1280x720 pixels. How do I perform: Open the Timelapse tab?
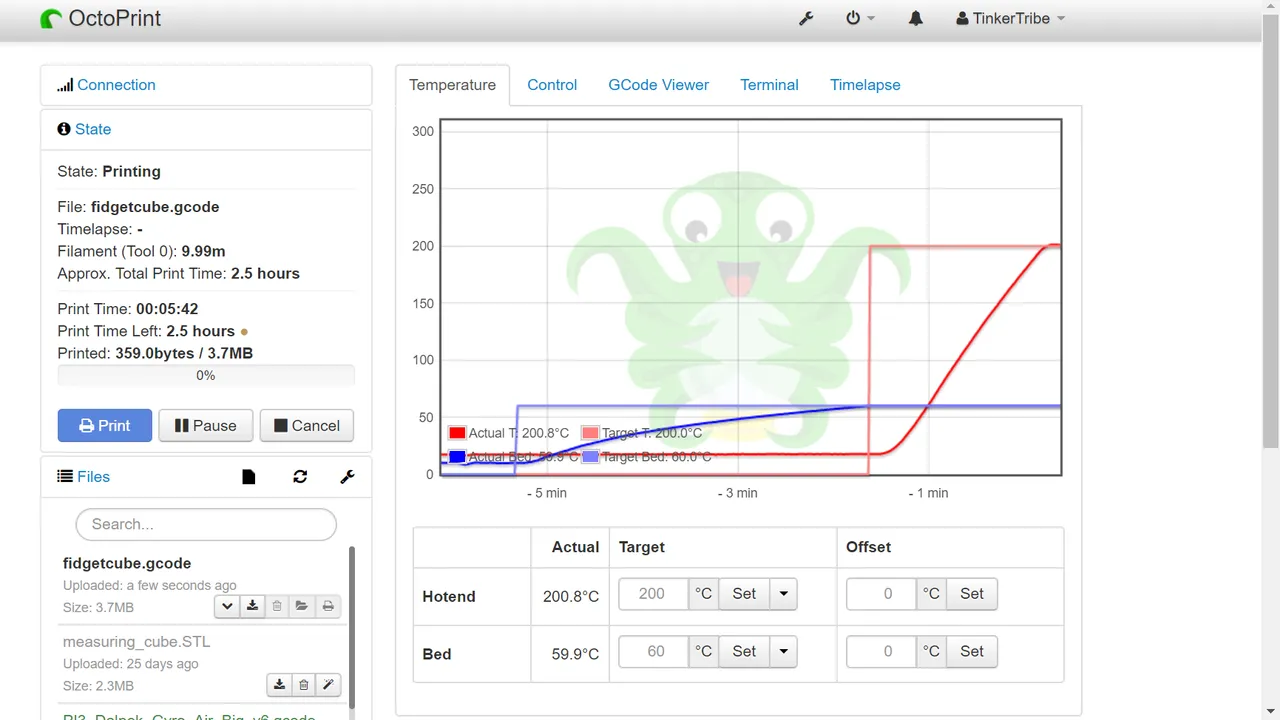click(x=865, y=85)
